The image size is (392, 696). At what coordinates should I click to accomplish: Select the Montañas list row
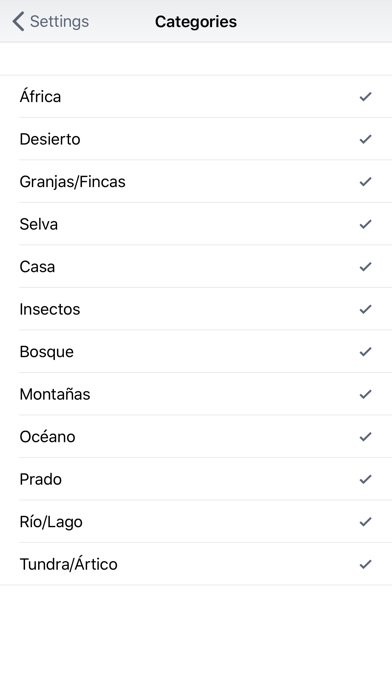(196, 394)
